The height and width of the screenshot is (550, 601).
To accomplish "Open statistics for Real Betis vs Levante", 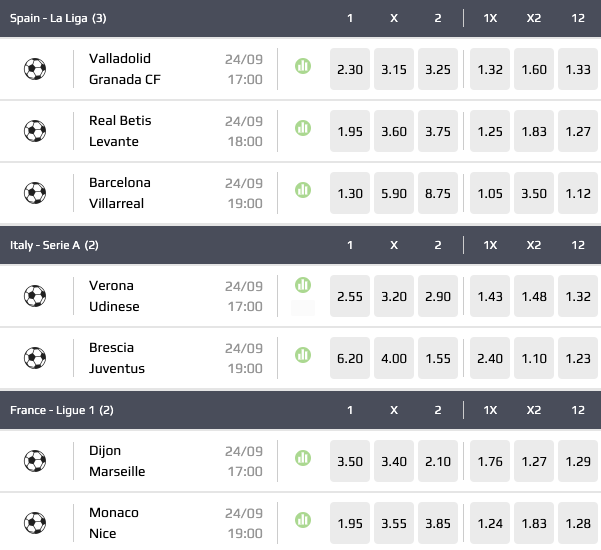I will 302,128.
